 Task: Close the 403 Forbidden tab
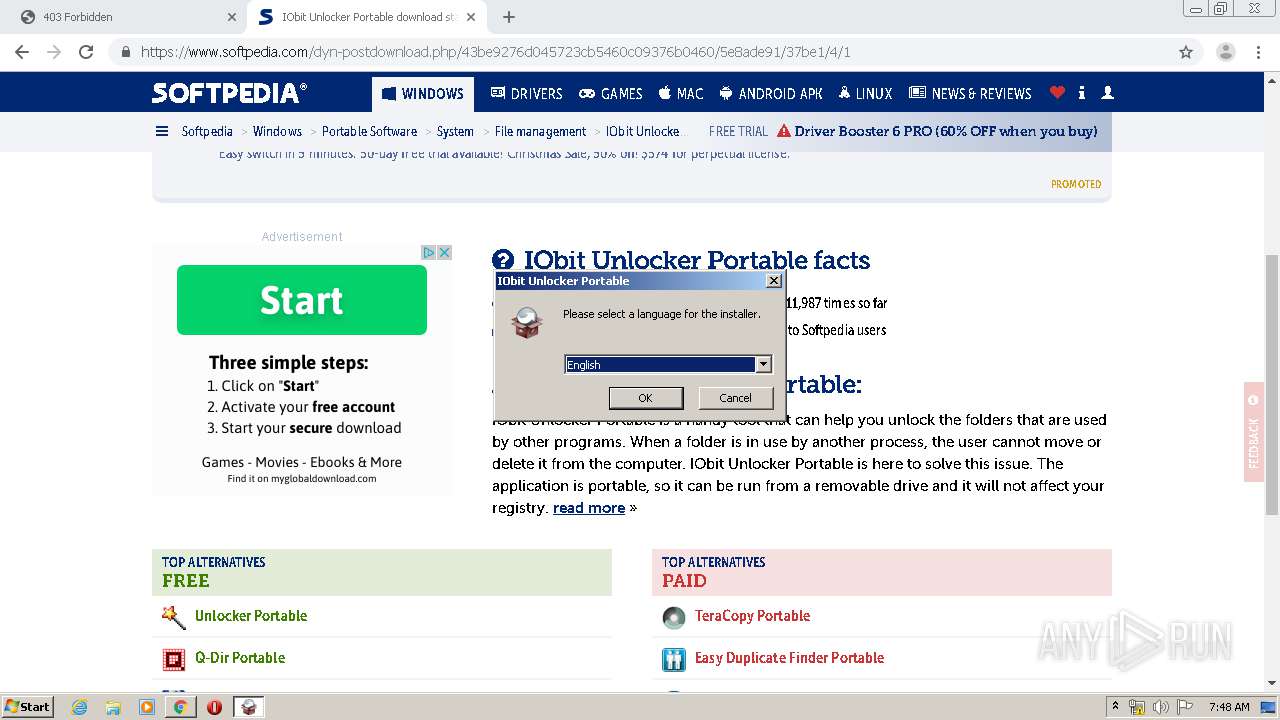[x=231, y=17]
